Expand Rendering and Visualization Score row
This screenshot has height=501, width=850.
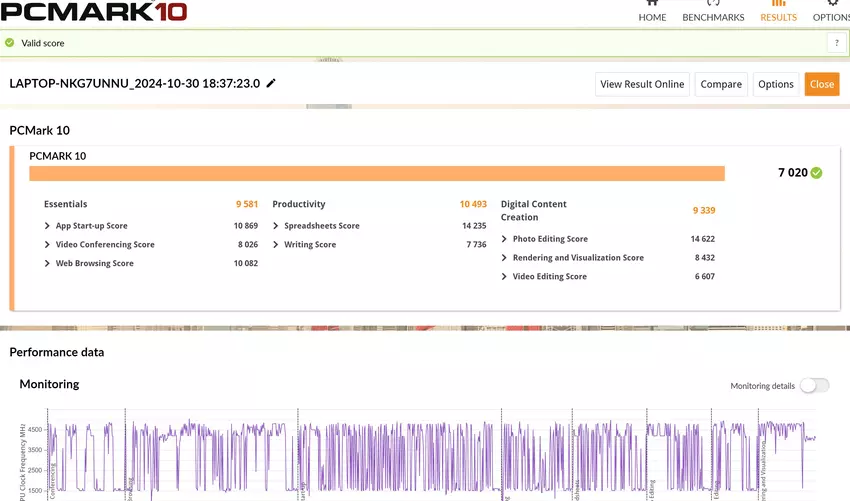click(x=504, y=258)
